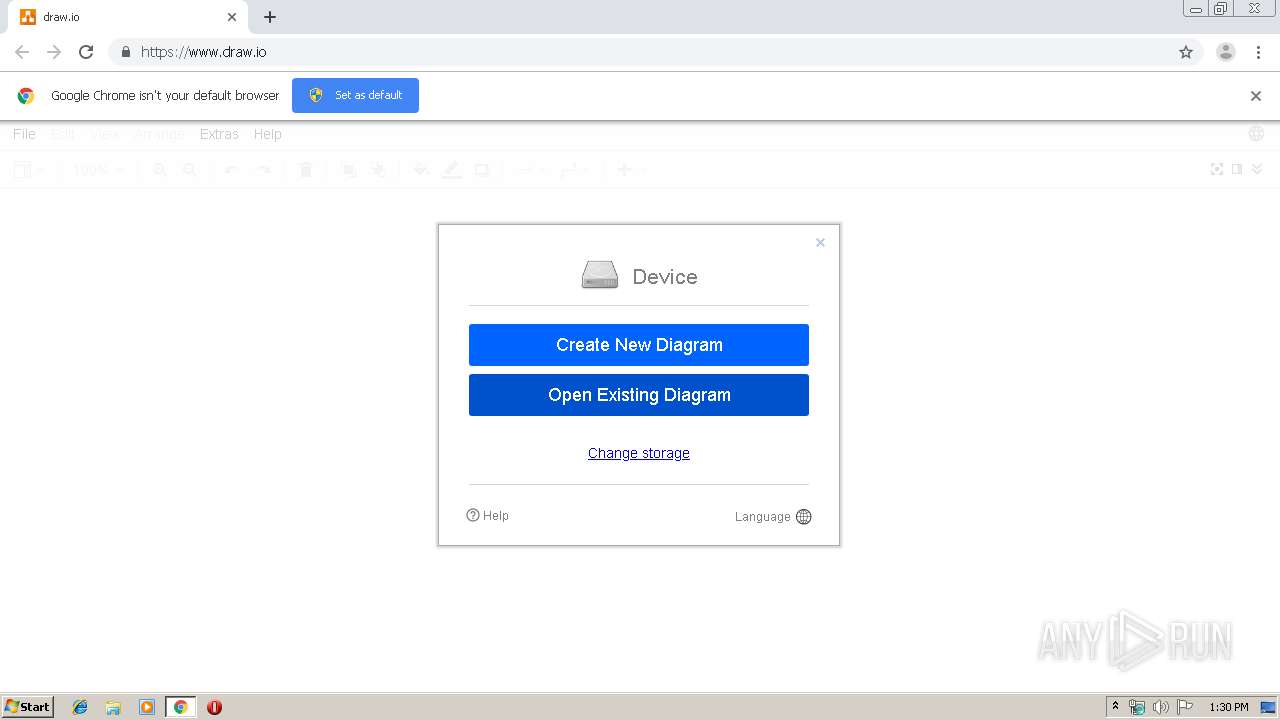Click the site lock icon in the address bar

click(125, 52)
